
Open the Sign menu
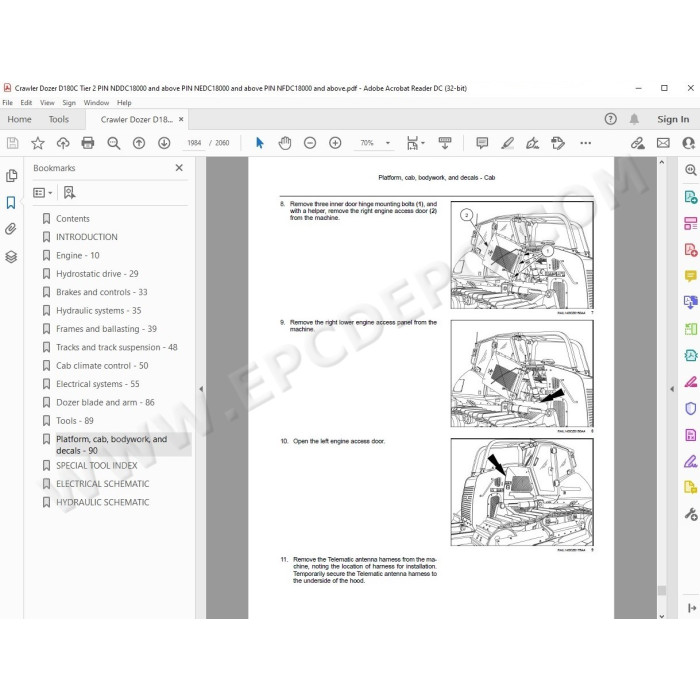point(69,103)
